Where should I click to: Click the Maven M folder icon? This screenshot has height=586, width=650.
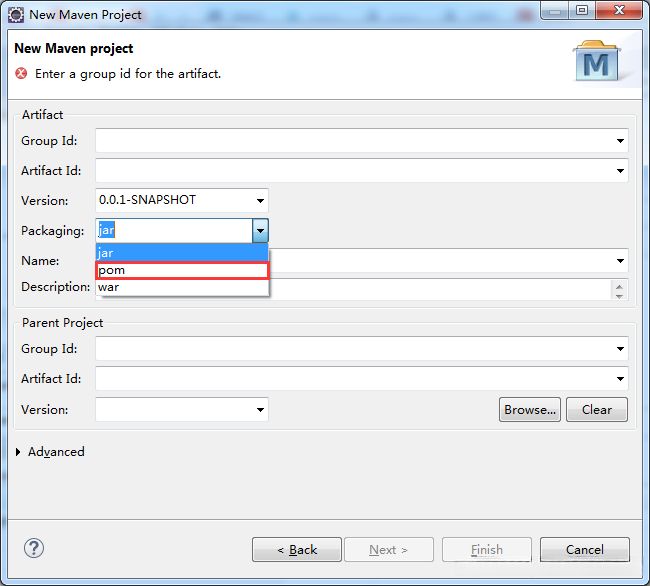(x=597, y=61)
